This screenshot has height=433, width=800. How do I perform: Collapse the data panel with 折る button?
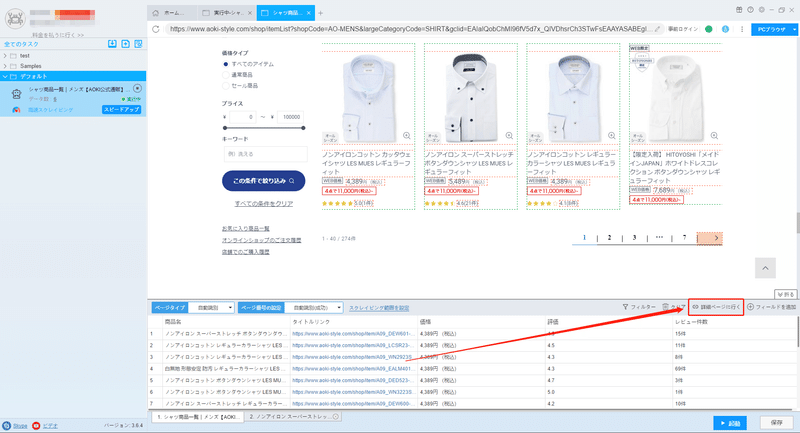785,294
